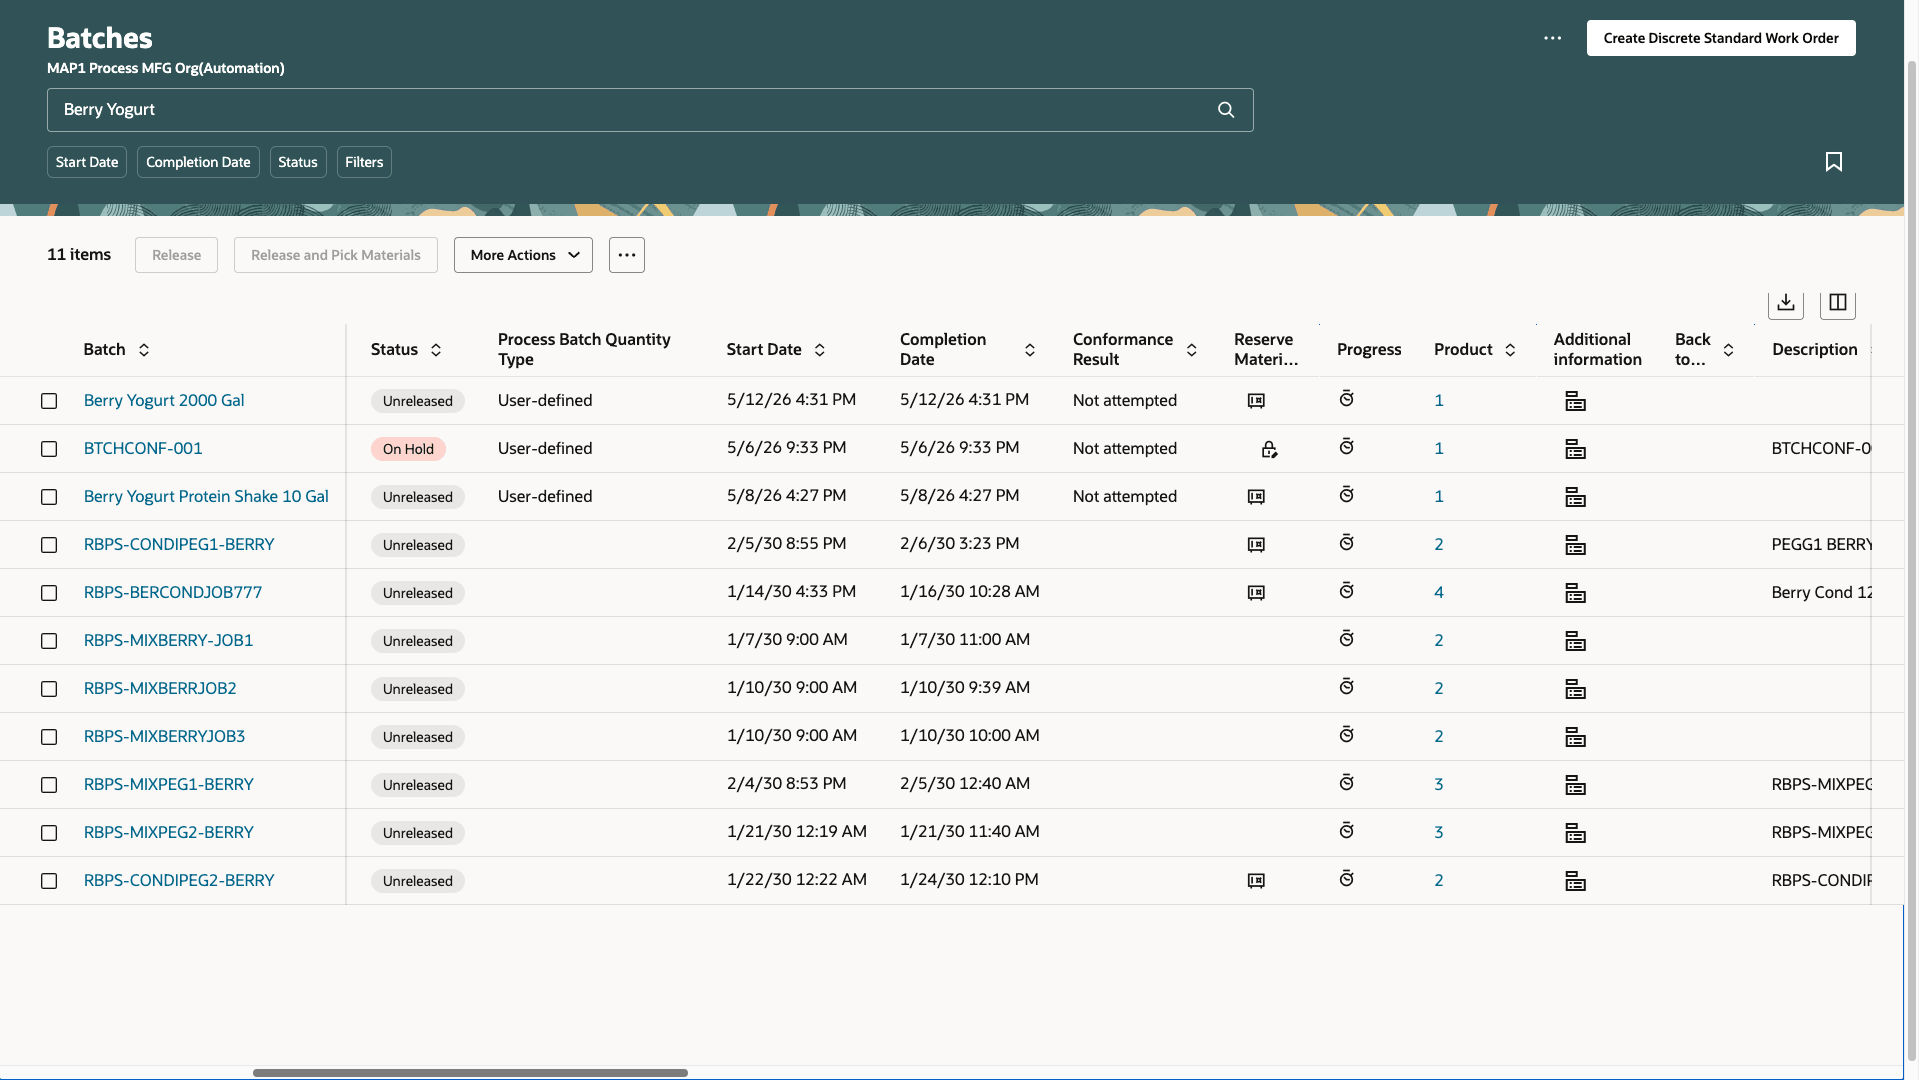1919x1080 pixels.
Task: Open progress icon for BTCHCONF-001
Action: click(1347, 447)
